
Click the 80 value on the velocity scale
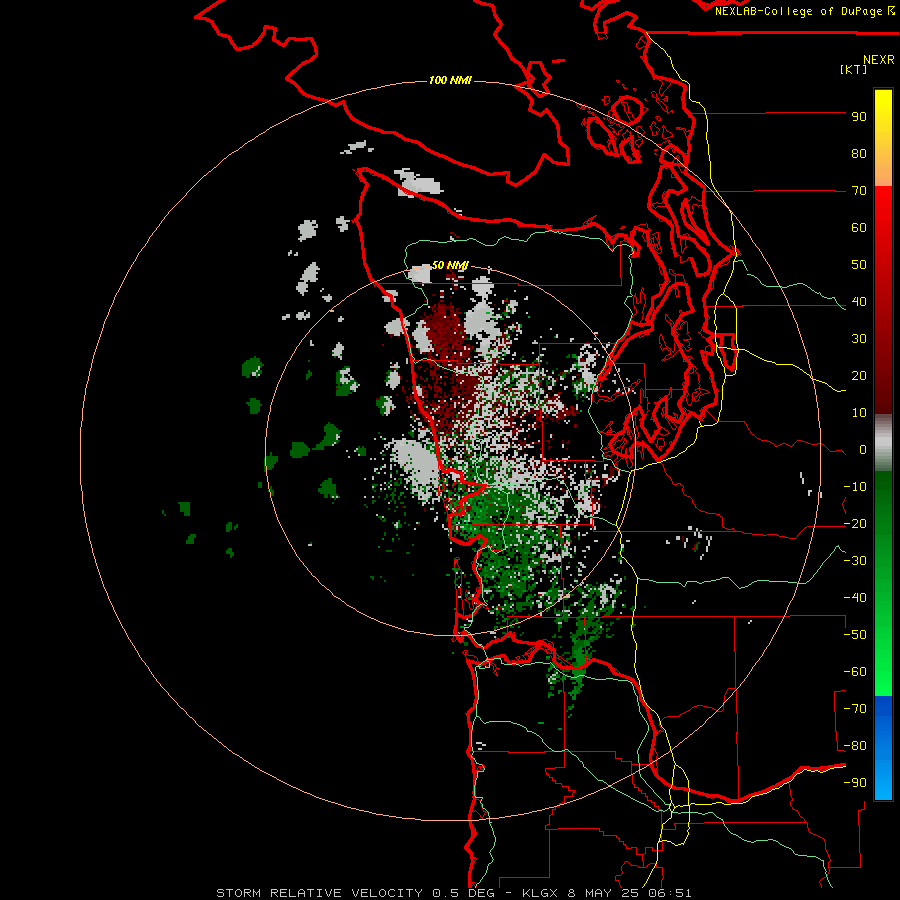tap(859, 153)
